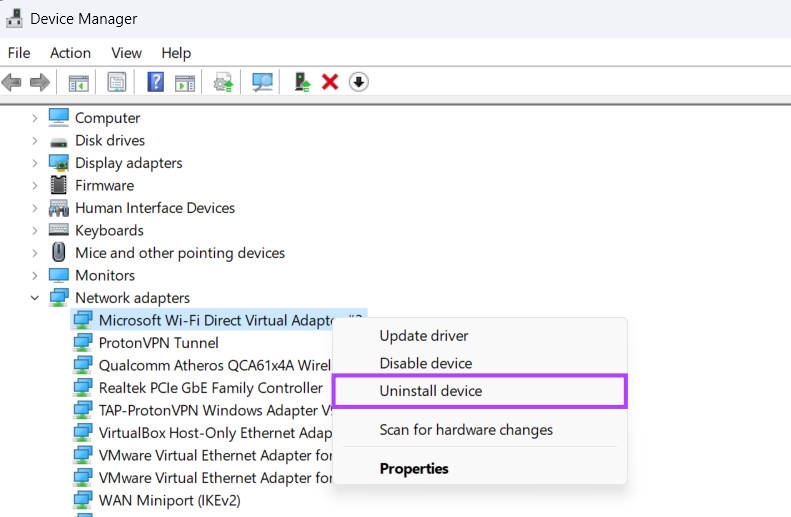This screenshot has width=791, height=517.
Task: Click Scan for hardware changes monitor icon
Action: 262,82
